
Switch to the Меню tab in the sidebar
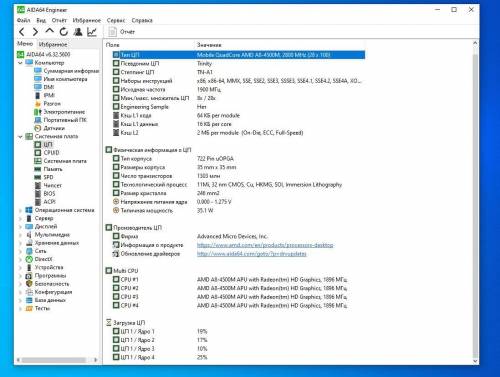point(25,44)
